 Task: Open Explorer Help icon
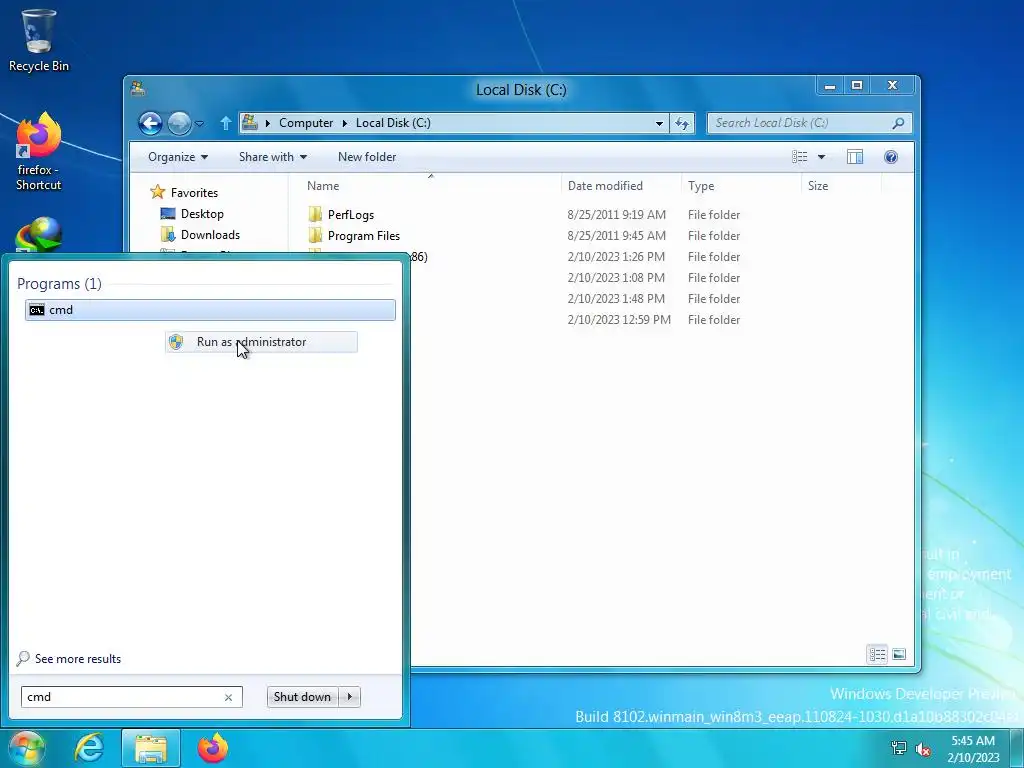[x=891, y=157]
